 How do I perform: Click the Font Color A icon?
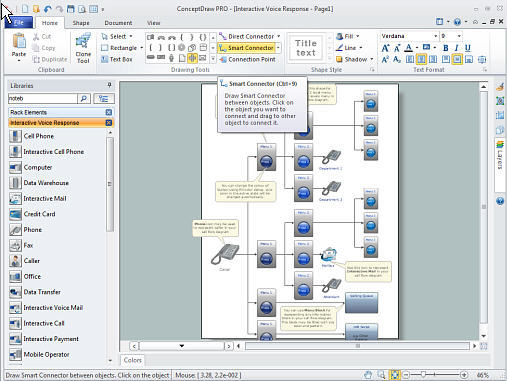[x=409, y=48]
